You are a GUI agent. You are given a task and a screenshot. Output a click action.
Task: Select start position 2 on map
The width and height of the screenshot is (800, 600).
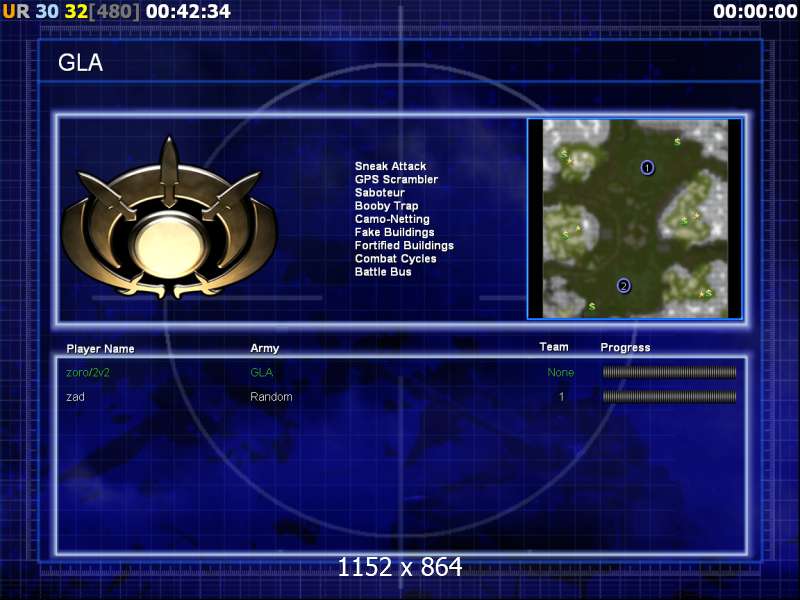[623, 286]
